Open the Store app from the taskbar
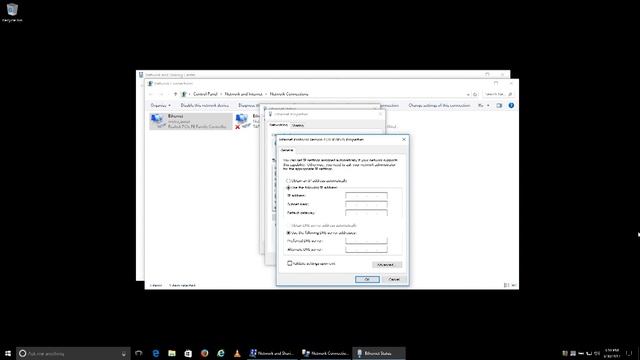The height and width of the screenshot is (360, 640). (x=188, y=353)
